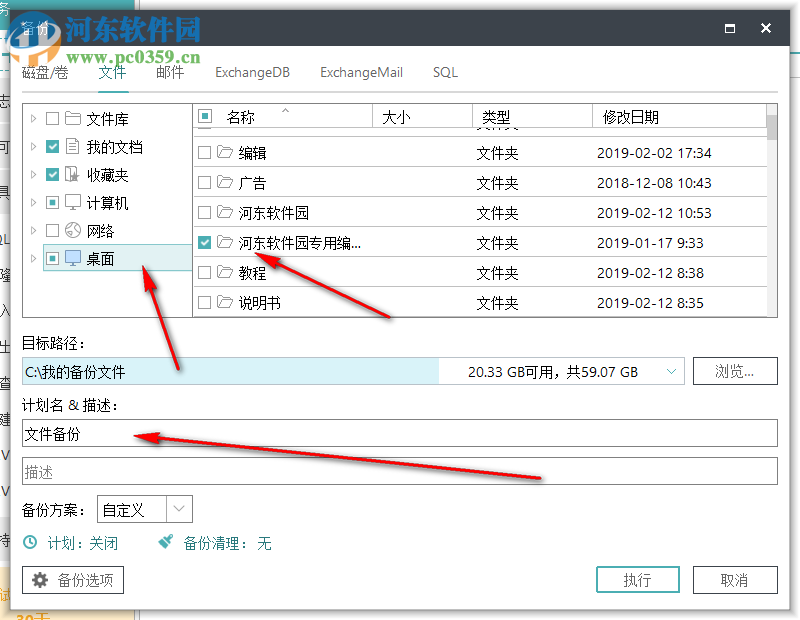This screenshot has width=800, height=620.
Task: Check the 说明书 folder for backup
Action: pyautogui.click(x=203, y=302)
